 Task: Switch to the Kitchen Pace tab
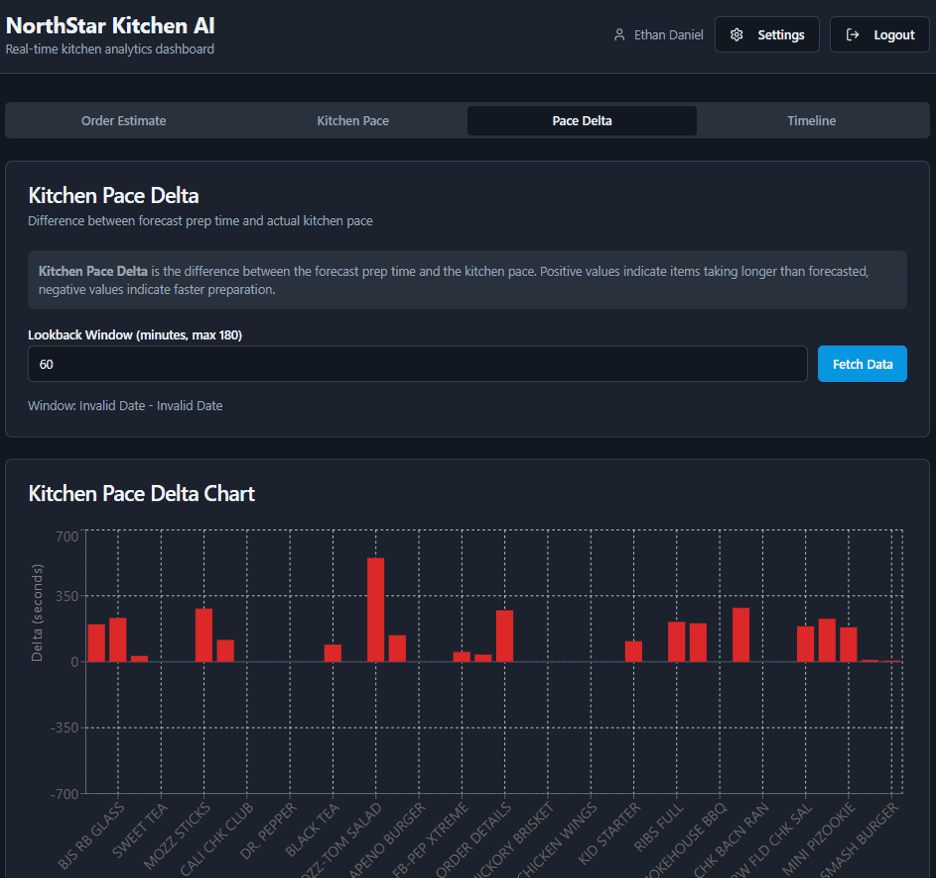point(353,121)
